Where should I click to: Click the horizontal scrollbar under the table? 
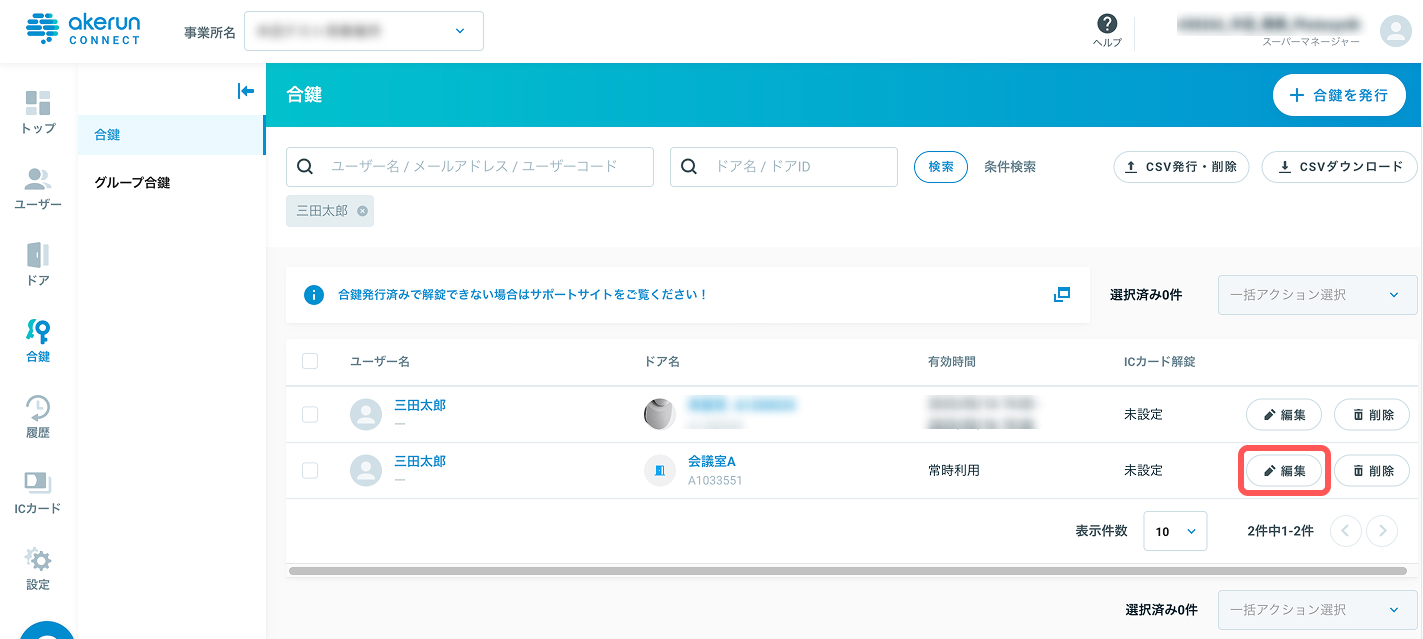[848, 571]
